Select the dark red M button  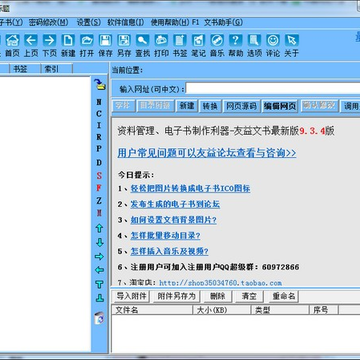click(99, 213)
